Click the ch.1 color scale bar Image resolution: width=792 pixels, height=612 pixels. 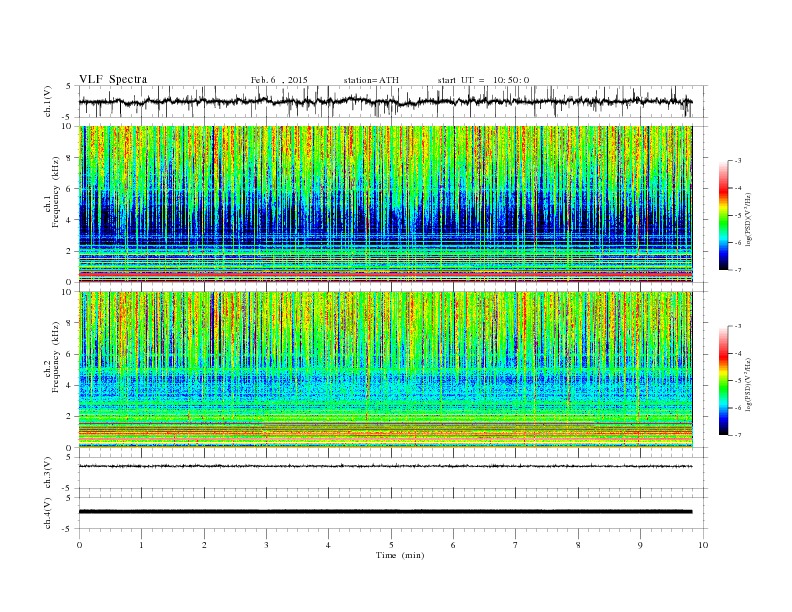[723, 215]
